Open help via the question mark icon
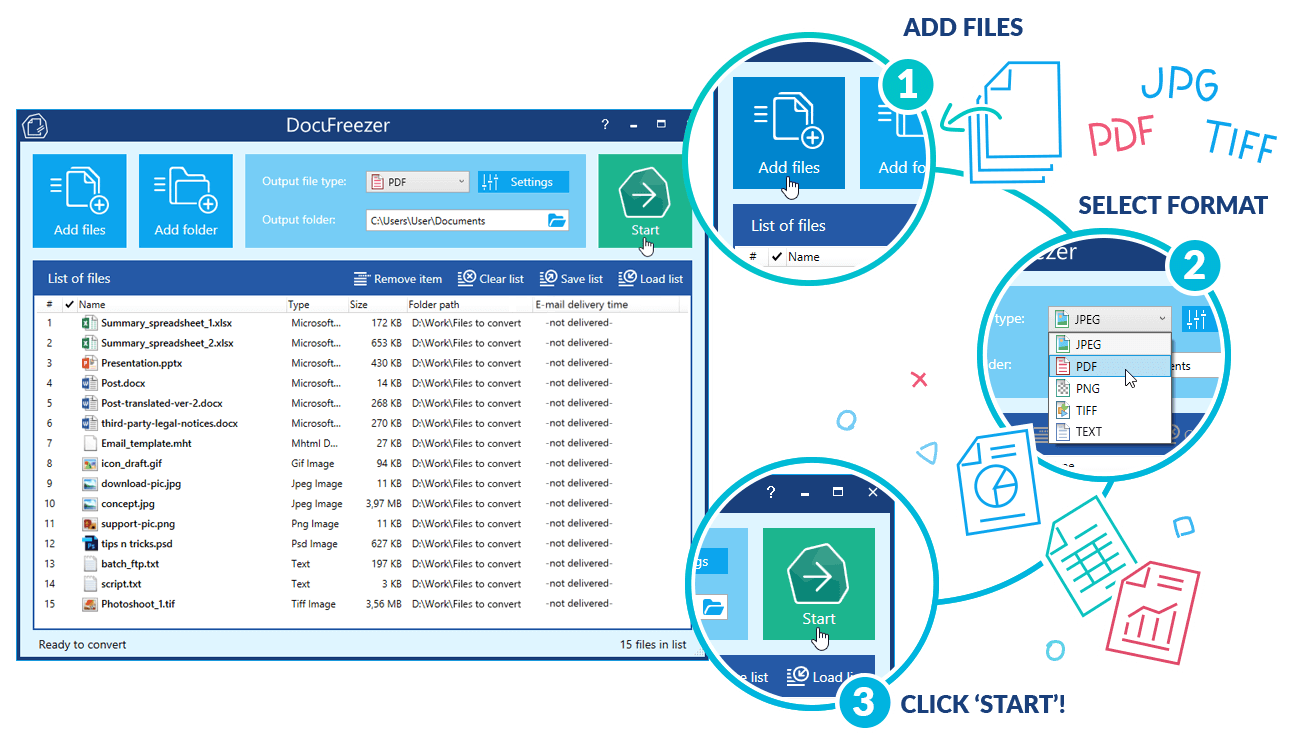1300x740 pixels. coord(604,124)
